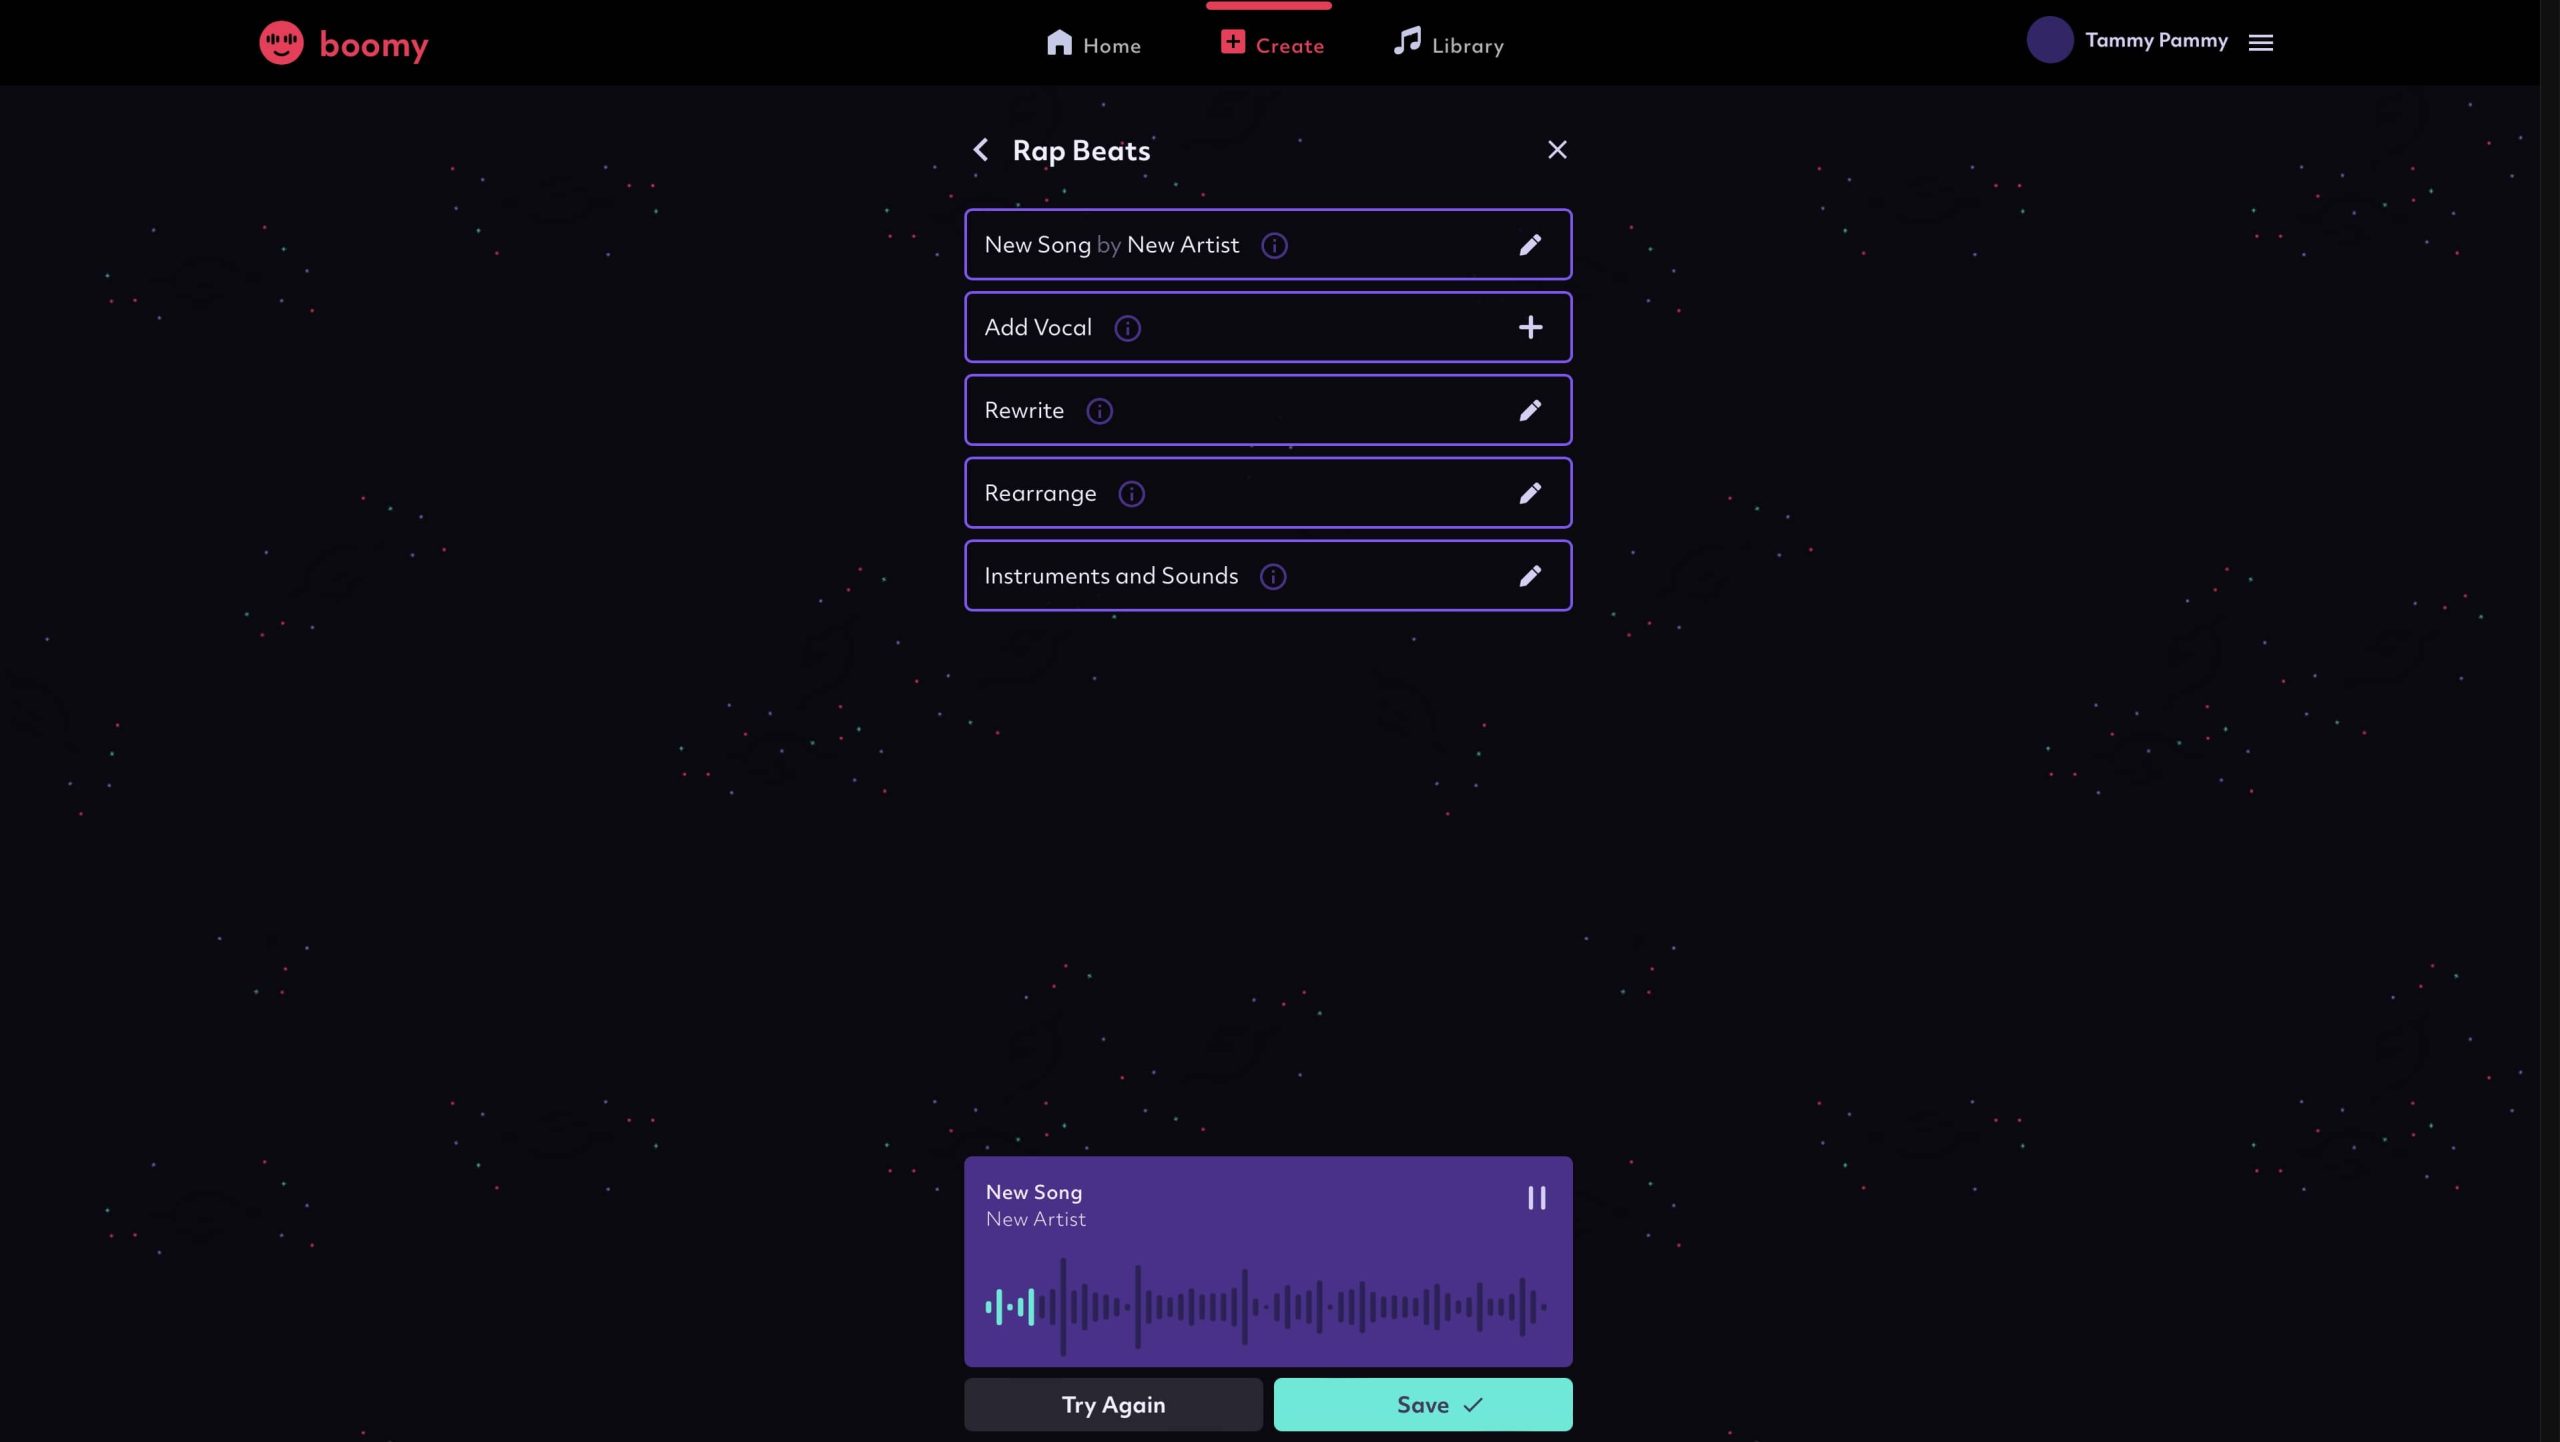The image size is (2560, 1442).
Task: Open the Library tab
Action: [1449, 44]
